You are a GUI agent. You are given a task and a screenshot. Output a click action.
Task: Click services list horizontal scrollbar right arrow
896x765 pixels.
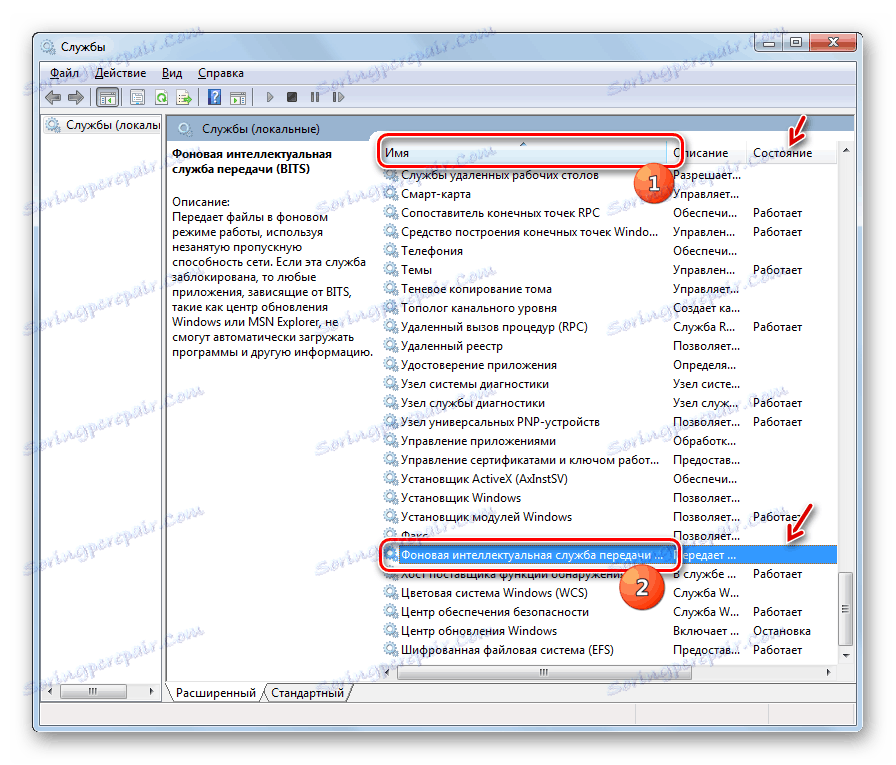[829, 672]
